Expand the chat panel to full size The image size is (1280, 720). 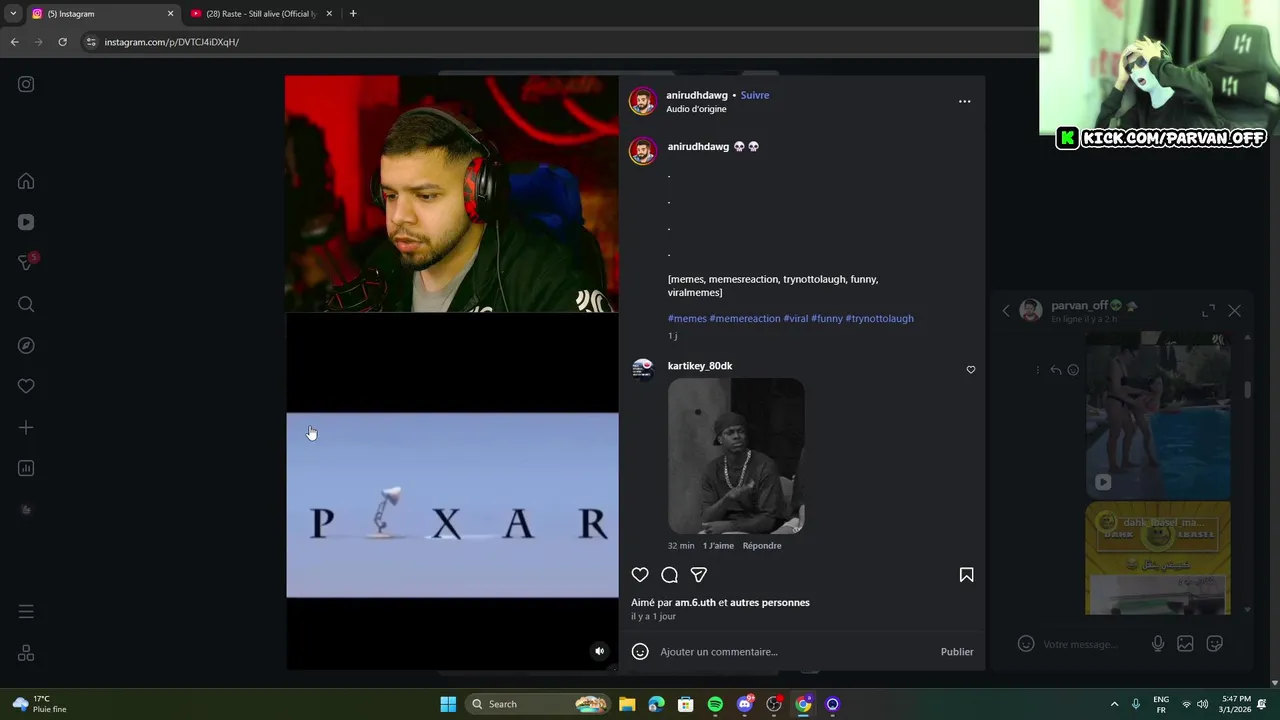pos(1208,311)
